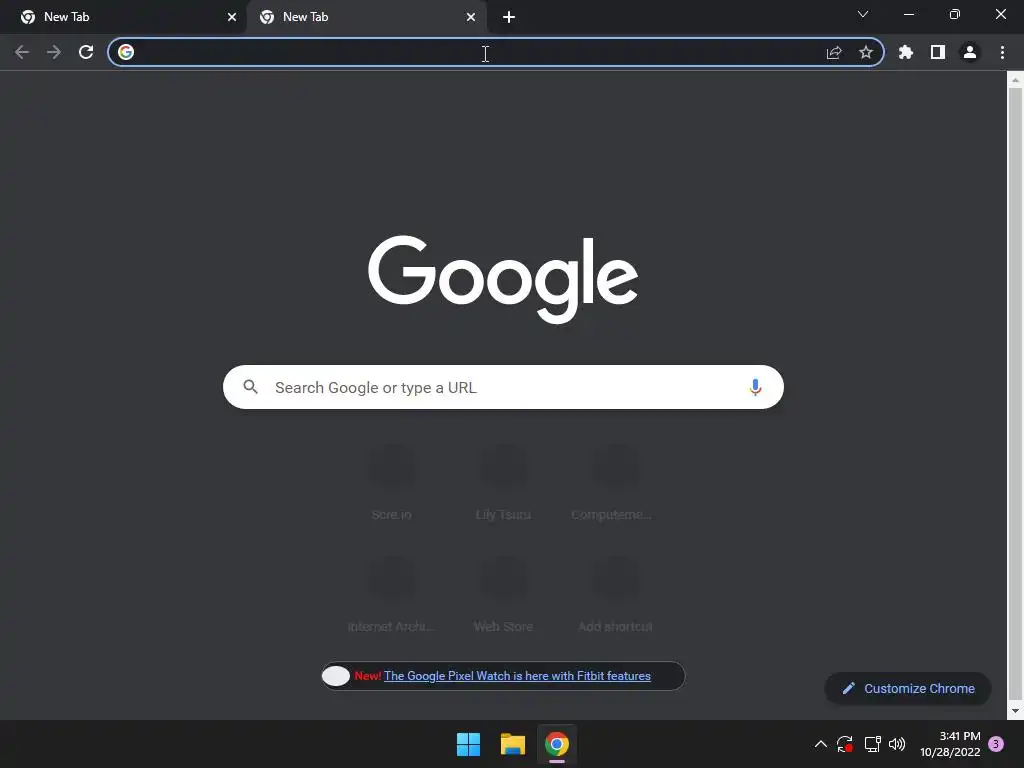
Task: Click the Google logo
Action: click(x=503, y=279)
